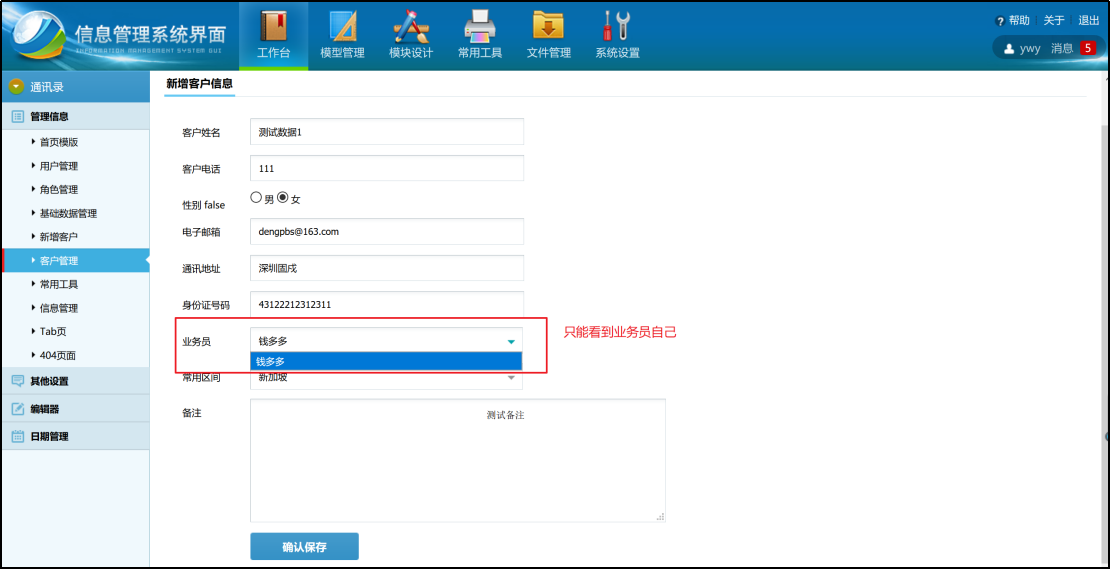Select the 女 radio button
1110x570 pixels.
282,198
